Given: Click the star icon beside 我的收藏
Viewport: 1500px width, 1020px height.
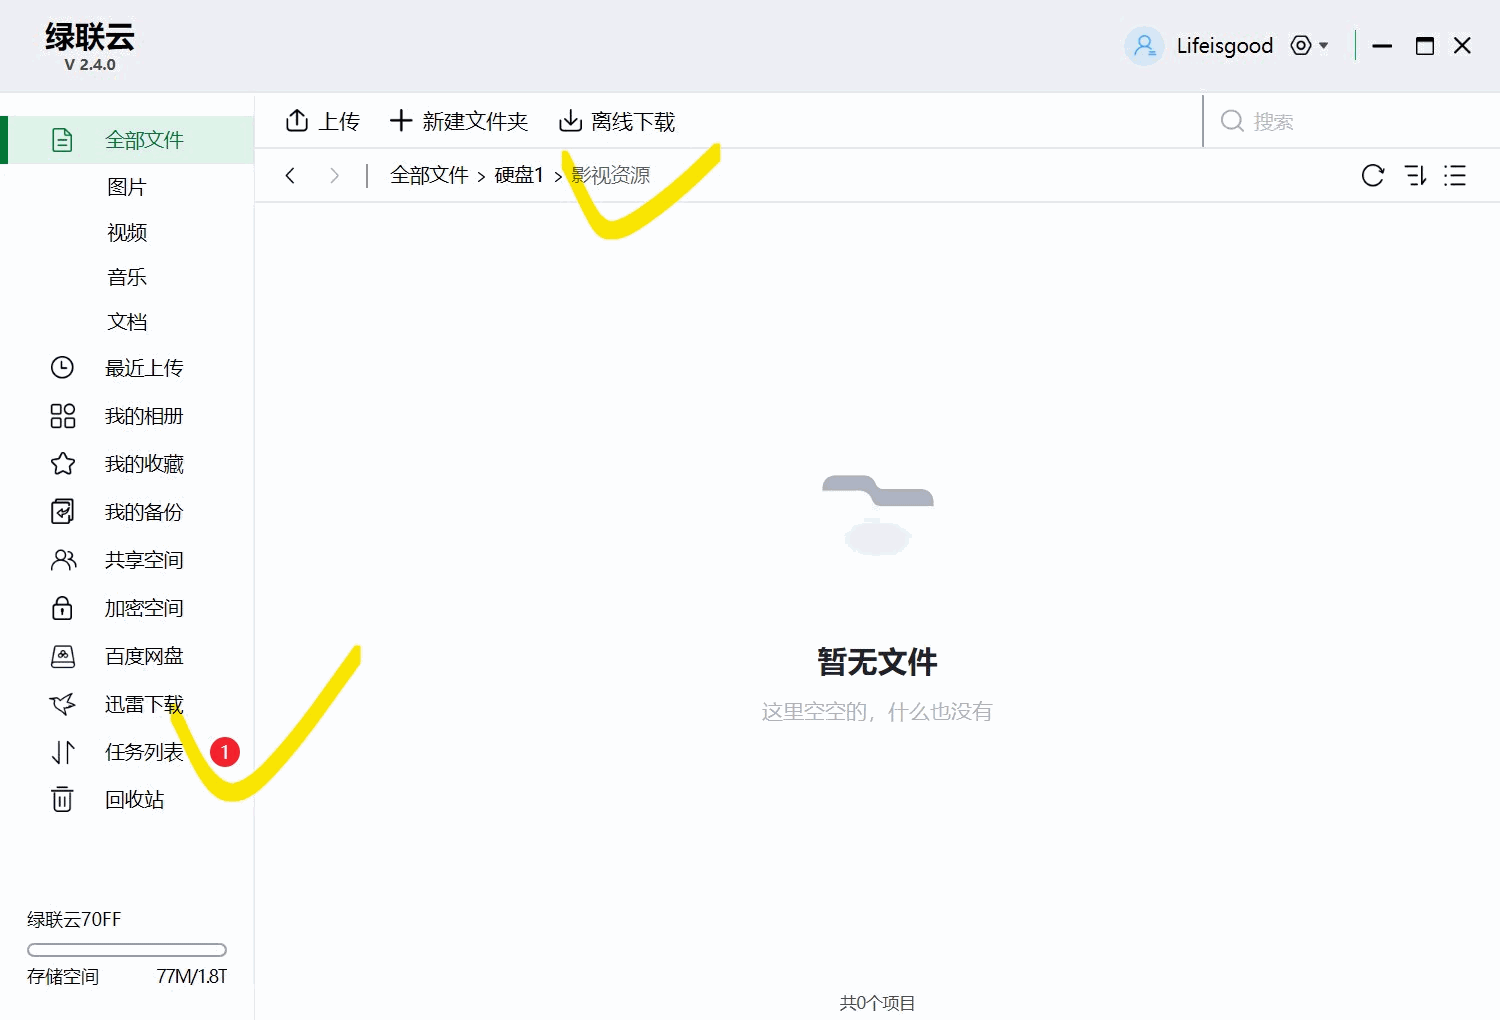Looking at the screenshot, I should click(62, 464).
